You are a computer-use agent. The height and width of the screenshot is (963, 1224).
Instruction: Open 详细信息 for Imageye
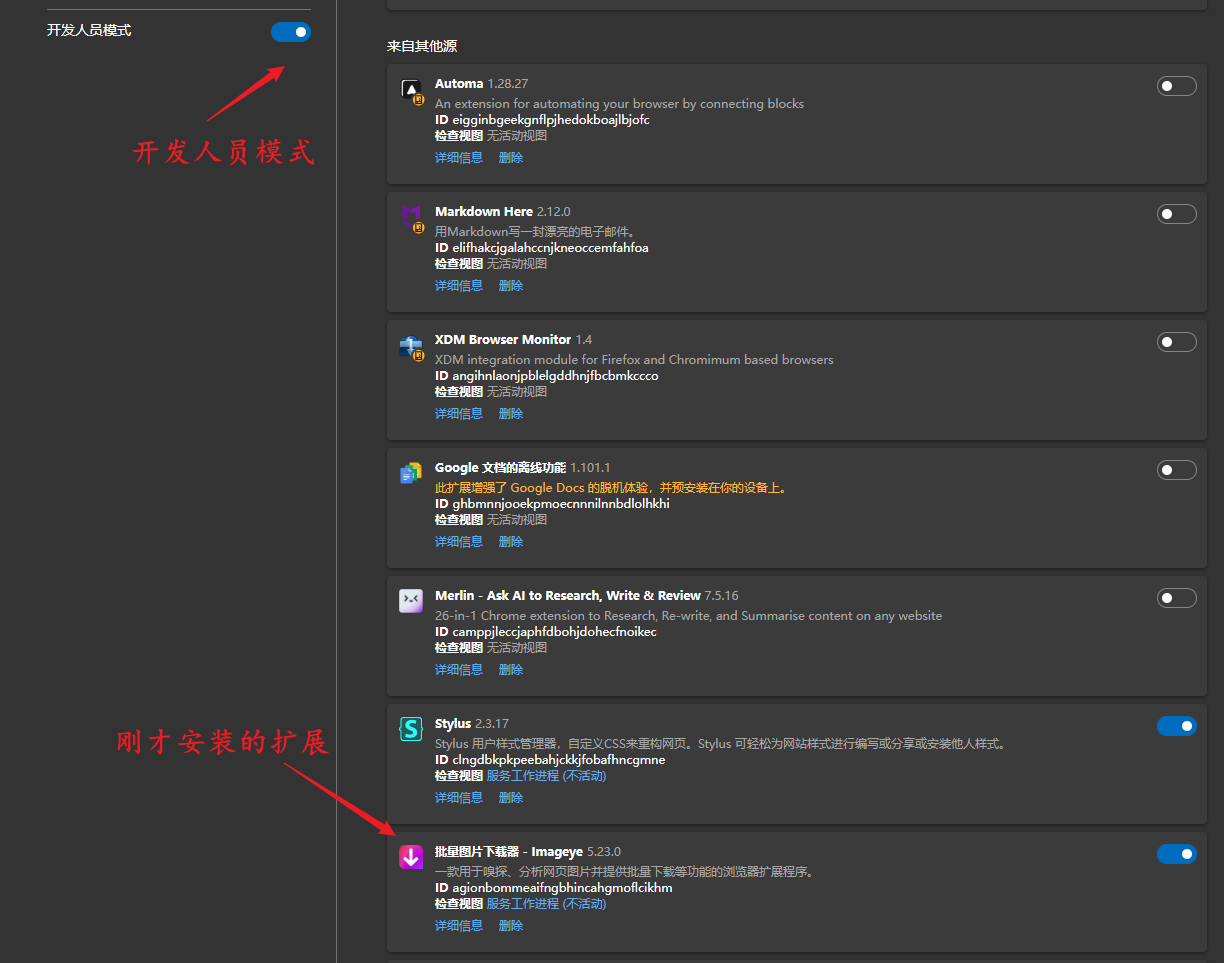pos(459,926)
